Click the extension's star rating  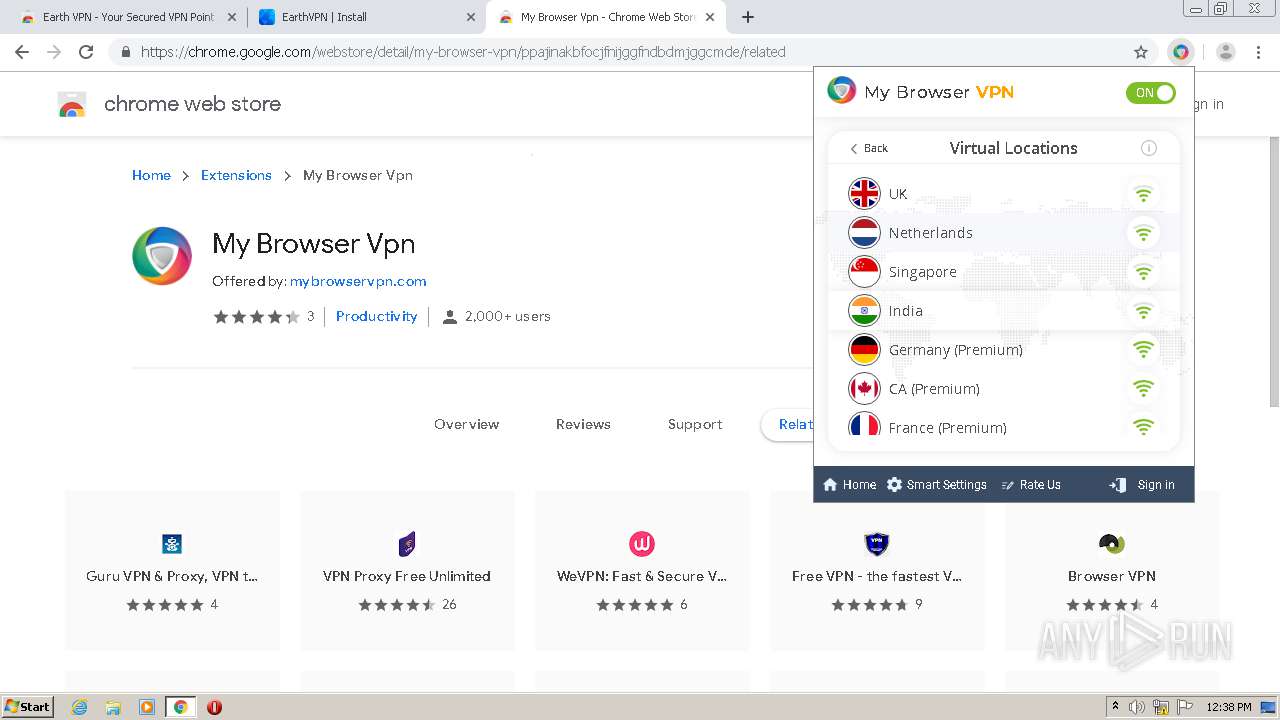click(256, 317)
